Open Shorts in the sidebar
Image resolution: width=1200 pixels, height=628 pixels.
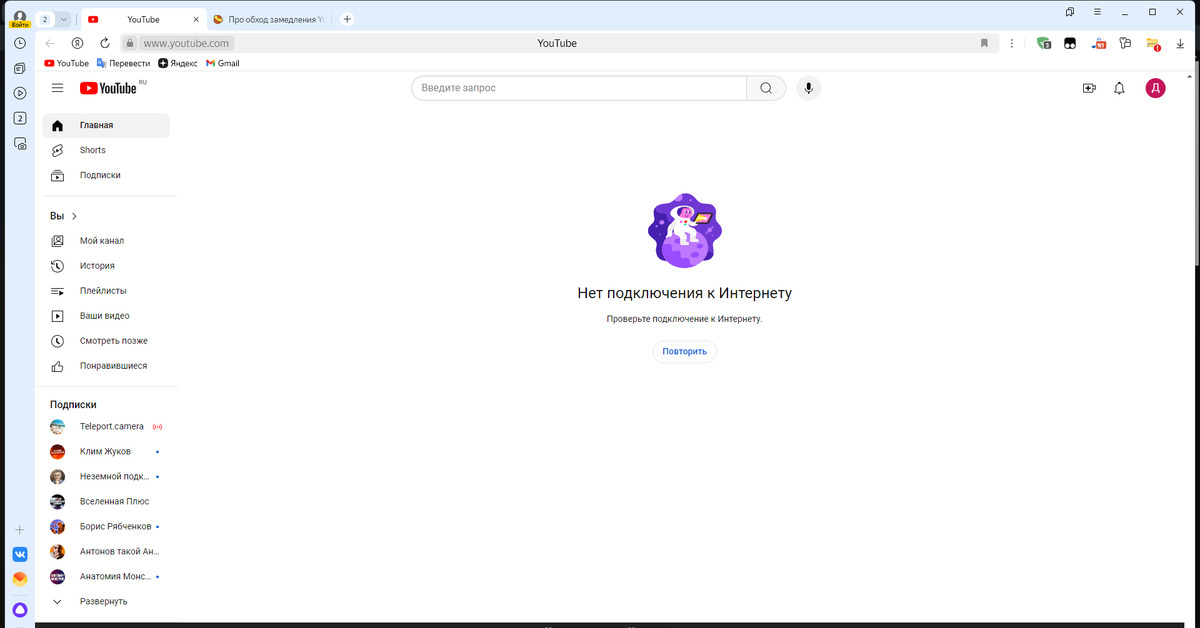106,150
